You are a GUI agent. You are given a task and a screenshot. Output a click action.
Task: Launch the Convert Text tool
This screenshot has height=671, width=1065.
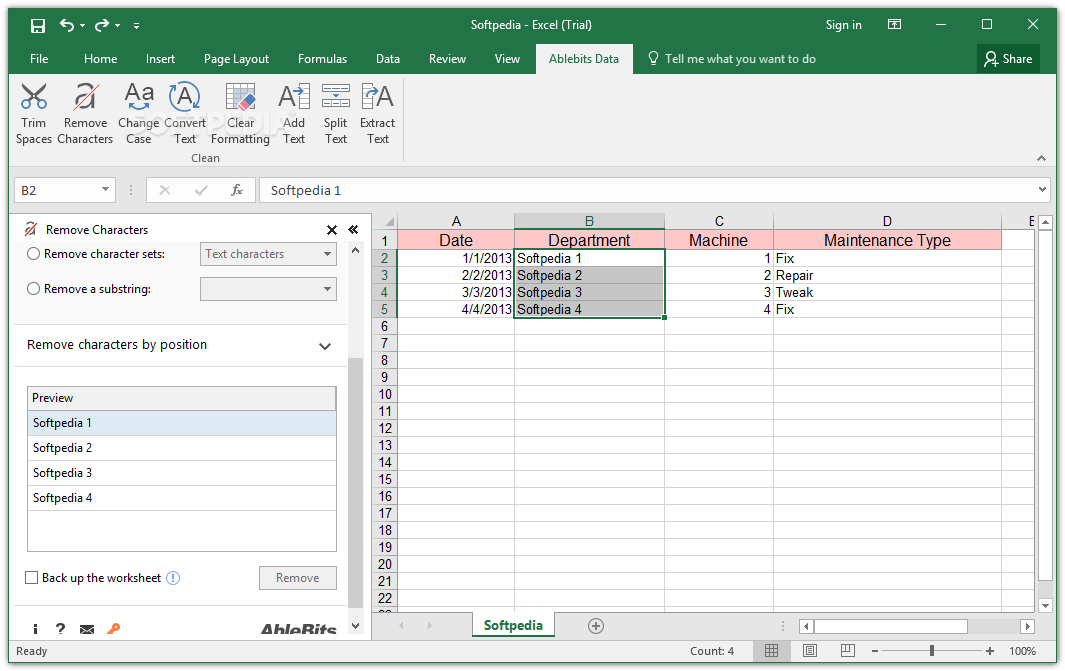185,114
